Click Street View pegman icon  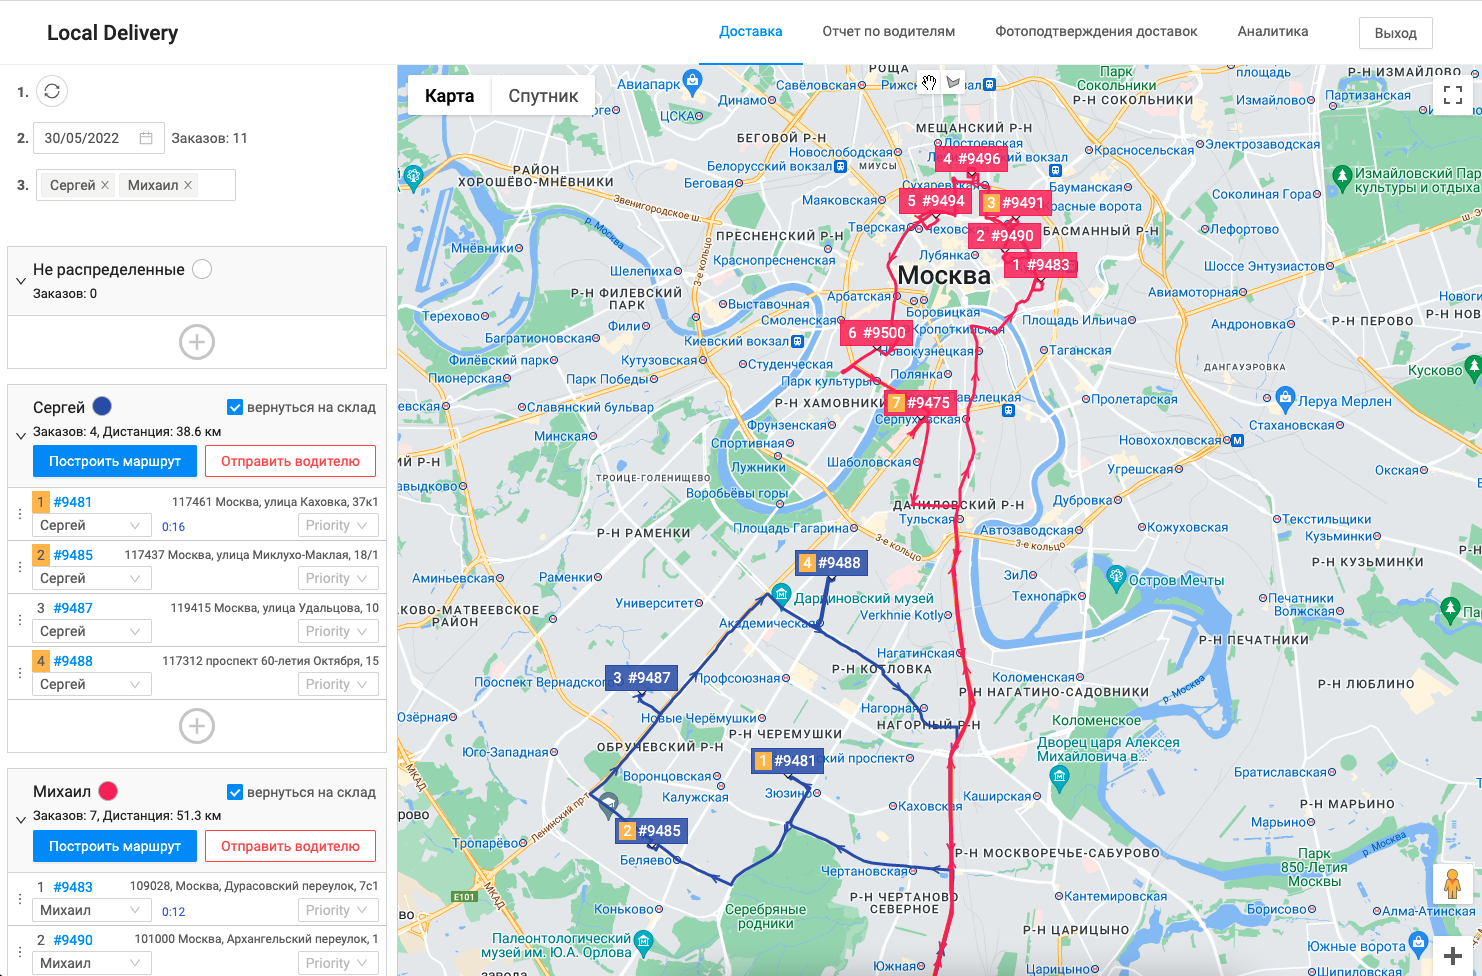coord(1452,884)
